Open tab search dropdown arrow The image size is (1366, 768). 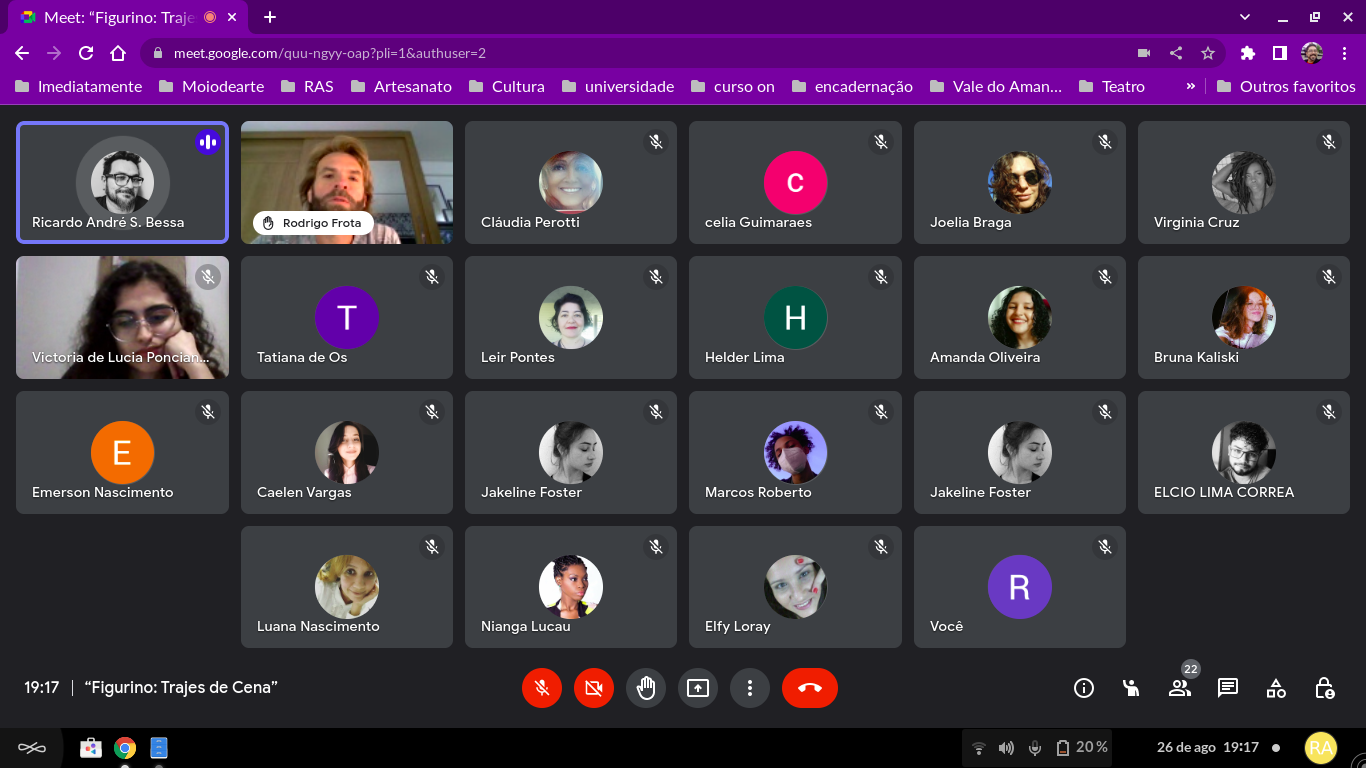[x=1245, y=17]
